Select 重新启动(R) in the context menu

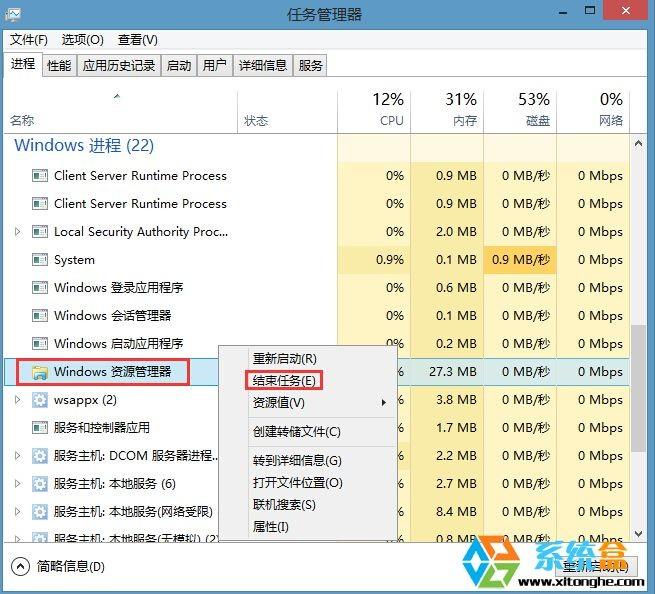(x=285, y=359)
